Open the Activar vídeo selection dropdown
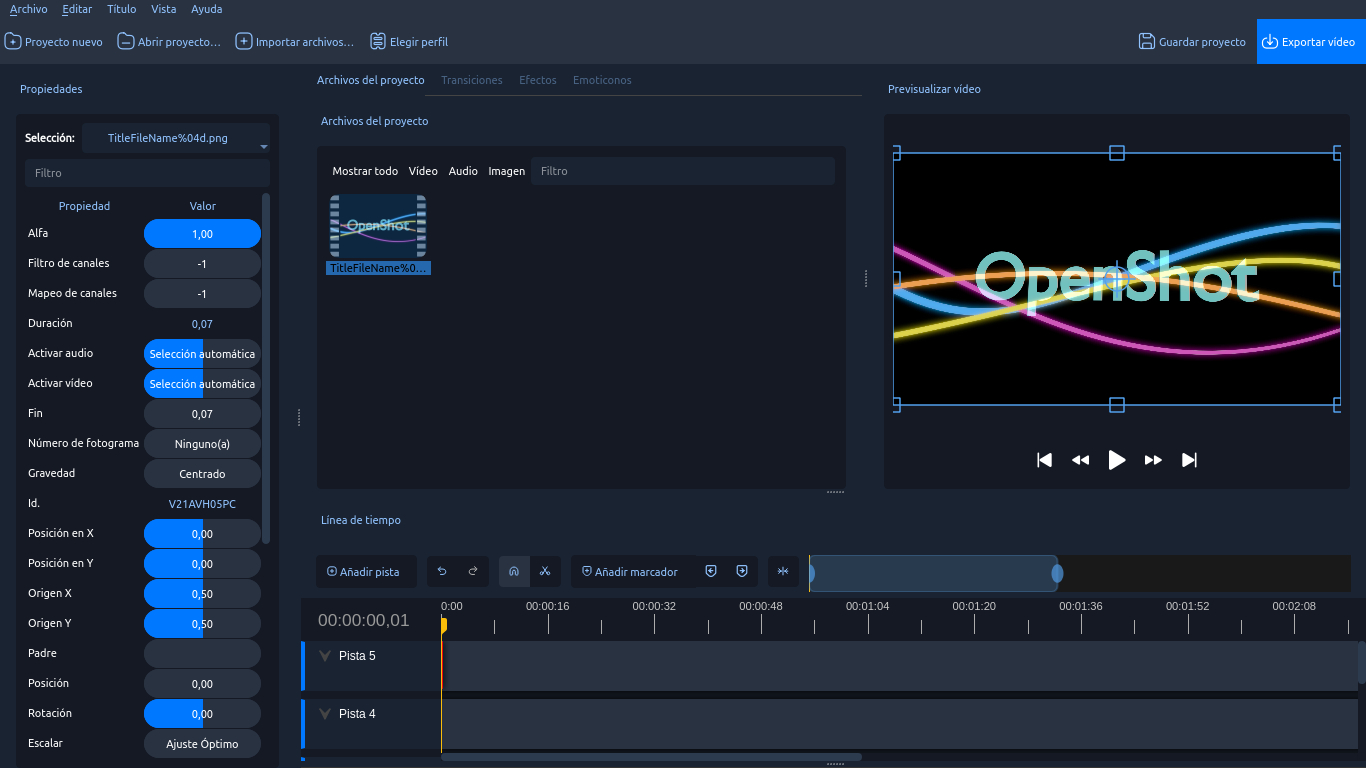The width and height of the screenshot is (1366, 768). click(202, 384)
